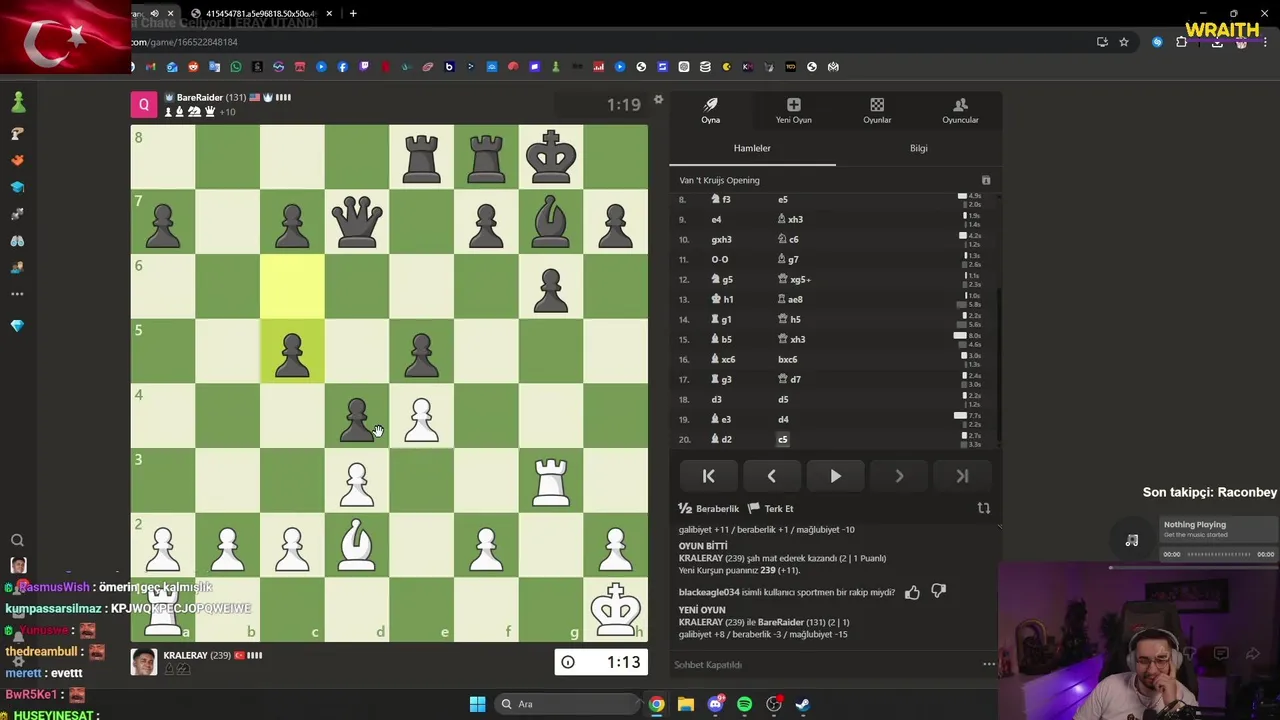The width and height of the screenshot is (1280, 720).
Task: Open the Learn graduation cap sidebar icon
Action: 17,187
